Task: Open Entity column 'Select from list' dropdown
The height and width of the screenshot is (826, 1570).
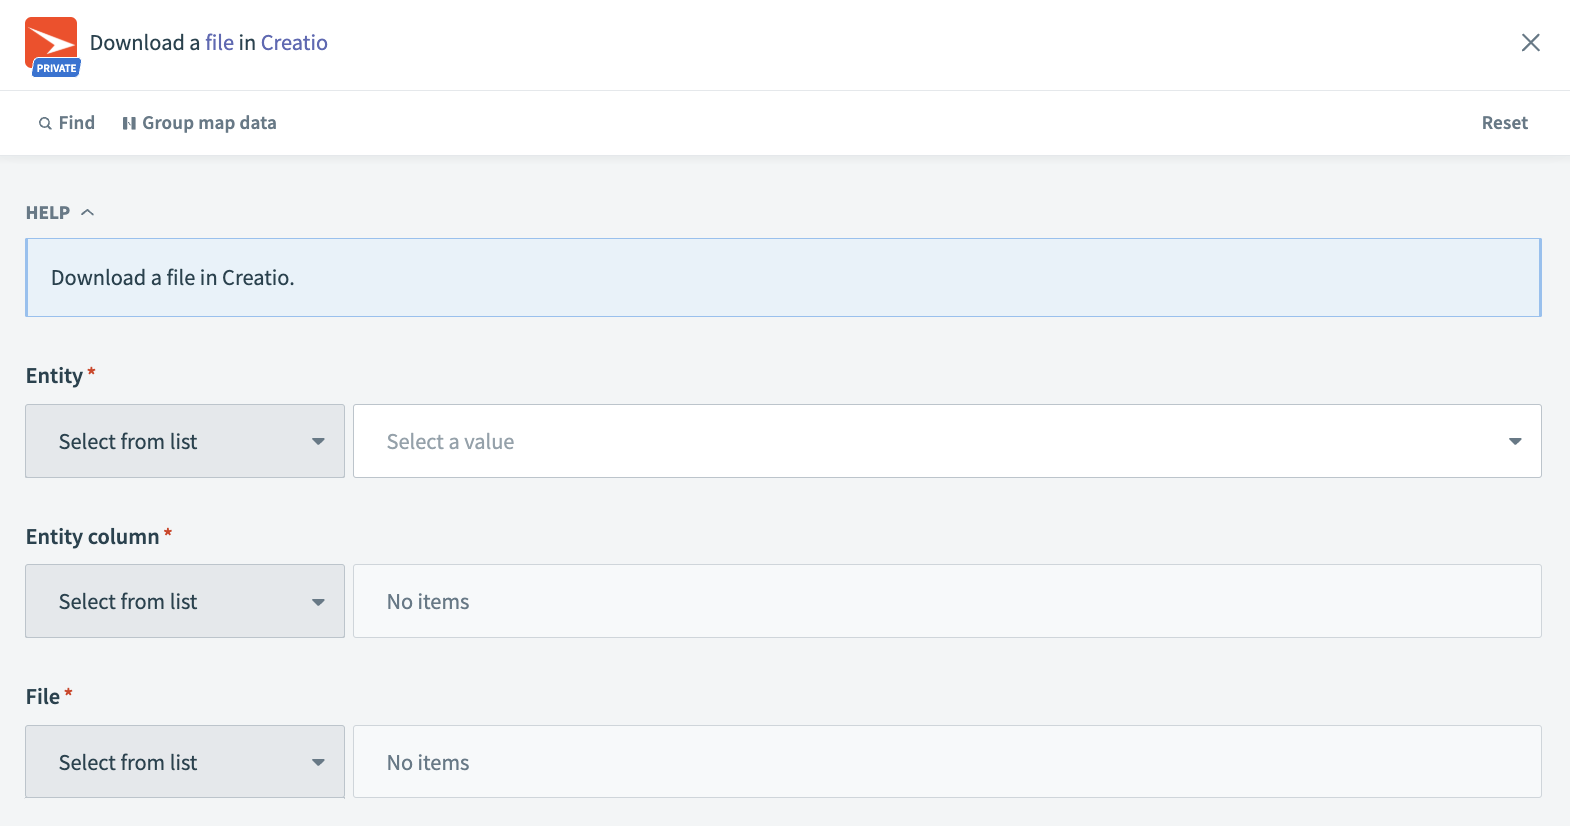Action: 185,601
